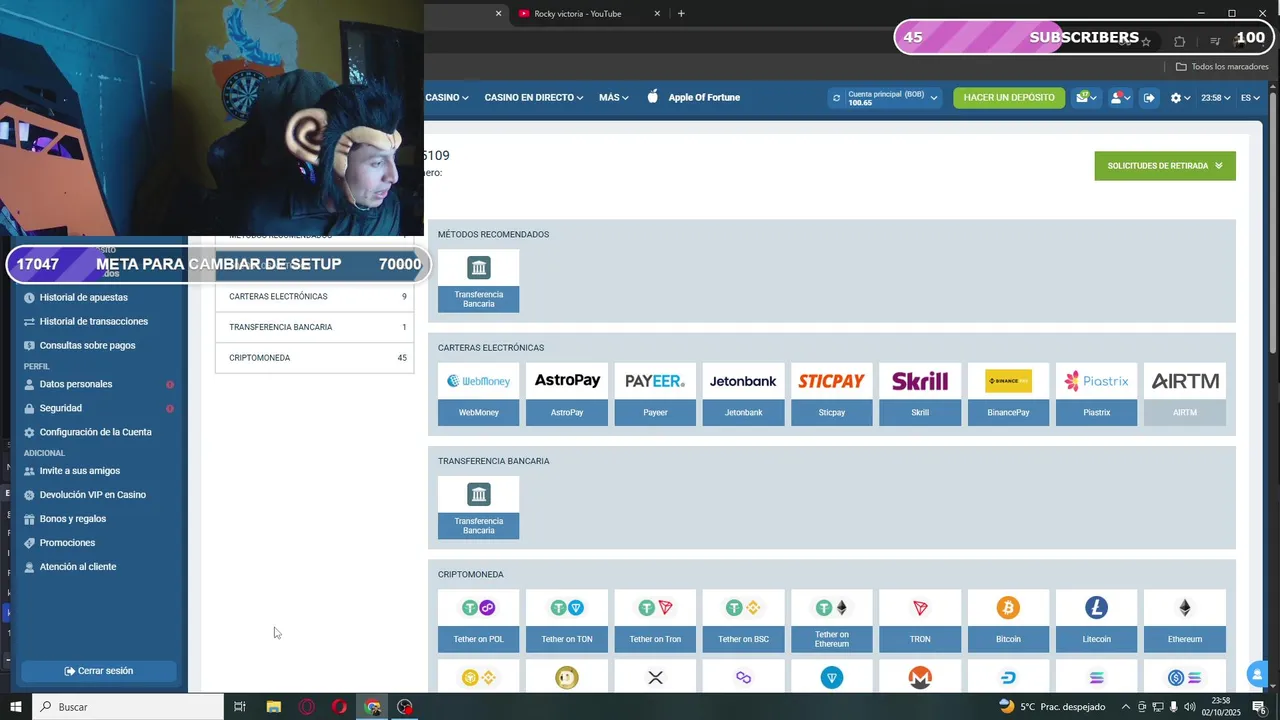The height and width of the screenshot is (720, 1280).
Task: Select the Jetonbank payment tile
Action: tap(743, 394)
